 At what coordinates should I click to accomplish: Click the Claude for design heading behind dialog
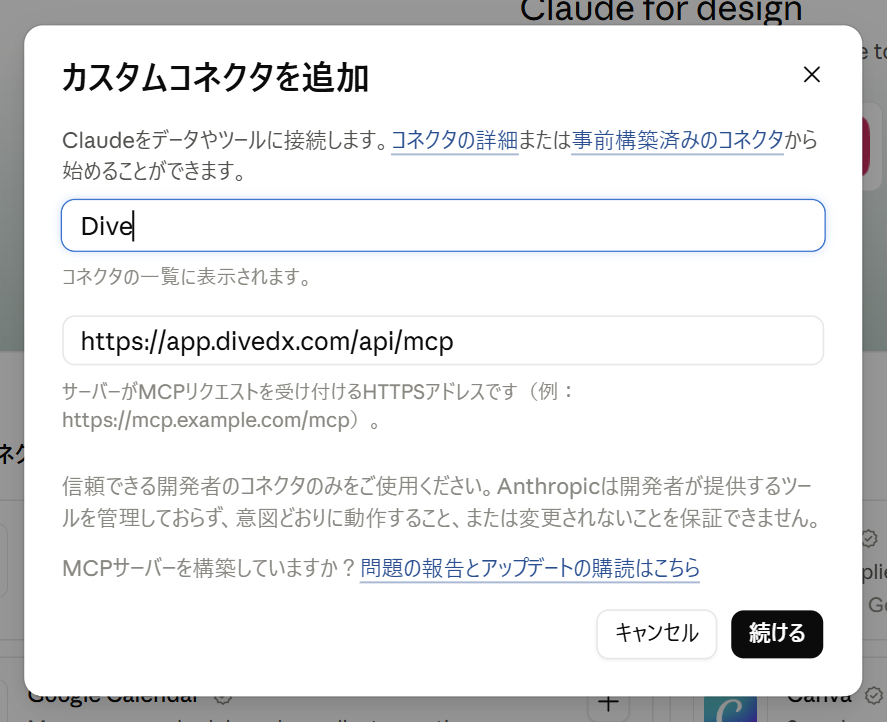coord(661,12)
